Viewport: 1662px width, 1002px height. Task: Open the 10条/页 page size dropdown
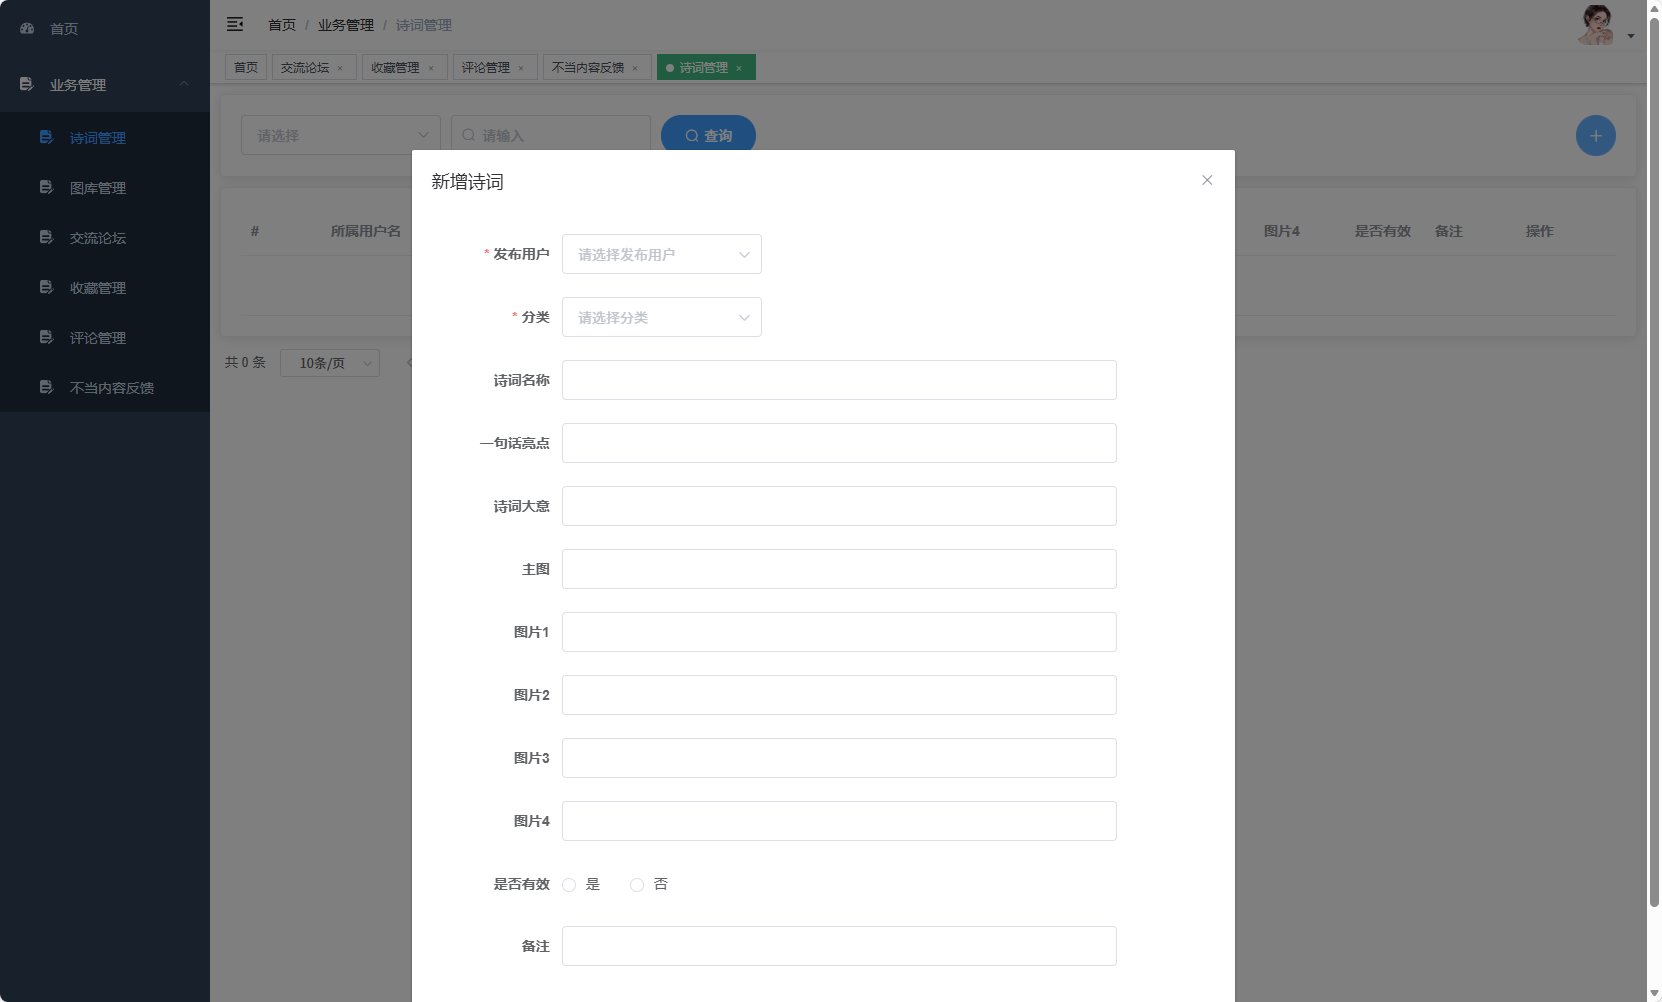(x=330, y=363)
